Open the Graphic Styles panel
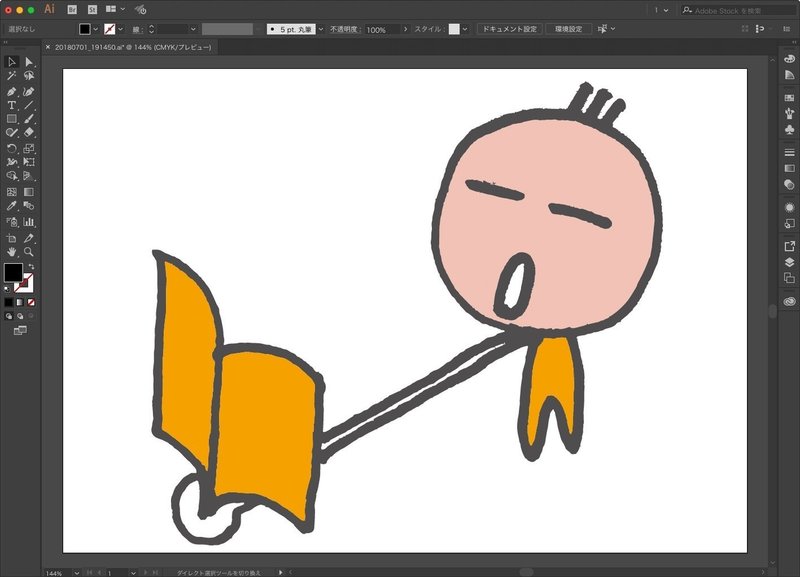 tap(789, 223)
